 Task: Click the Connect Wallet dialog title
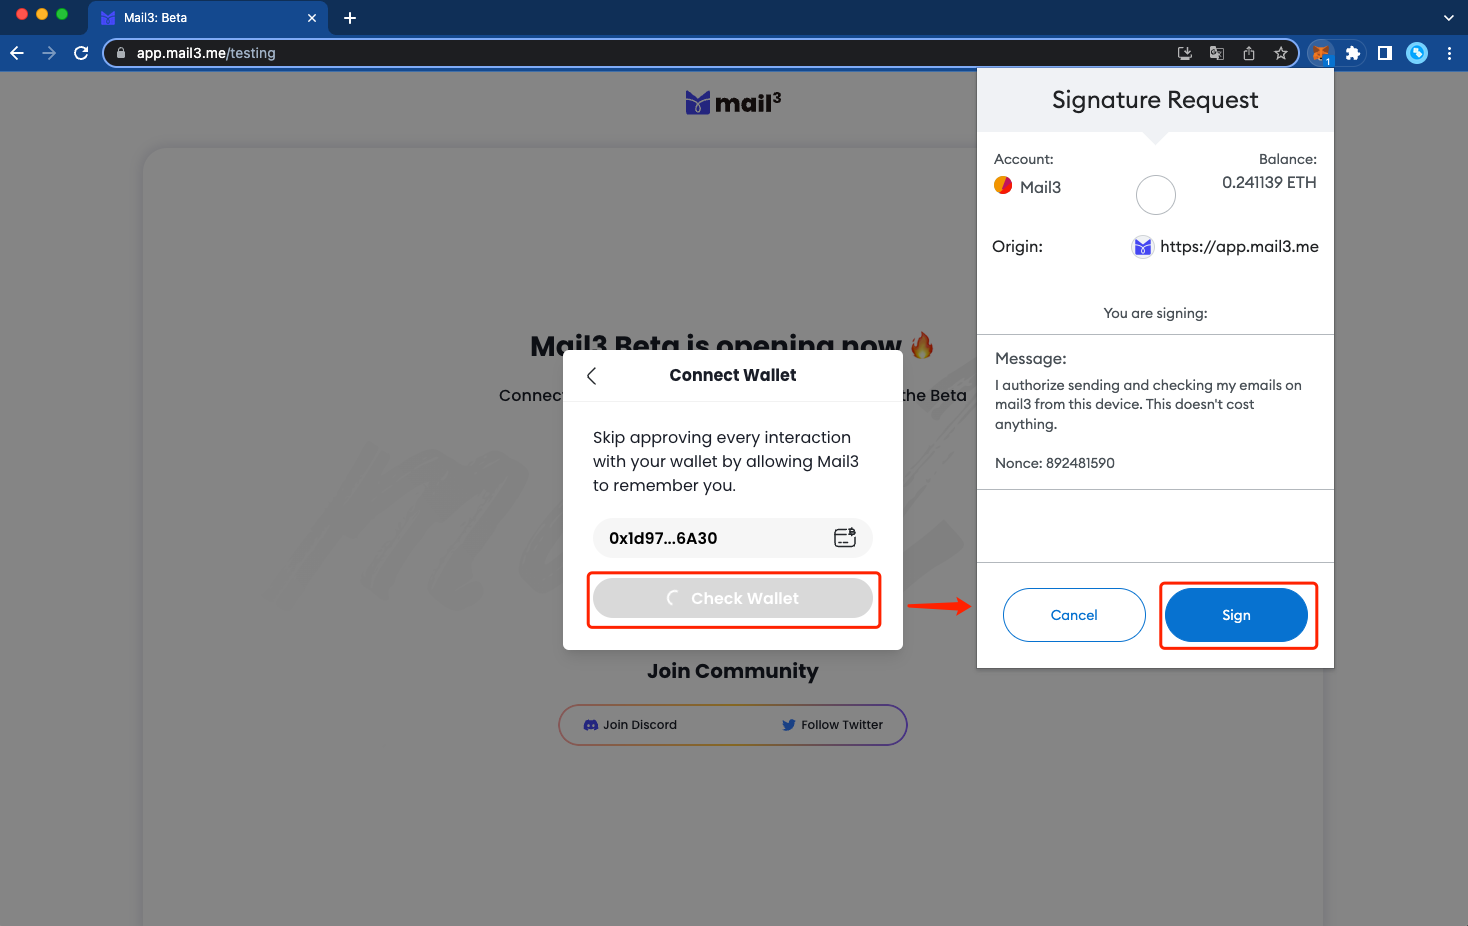pos(733,375)
